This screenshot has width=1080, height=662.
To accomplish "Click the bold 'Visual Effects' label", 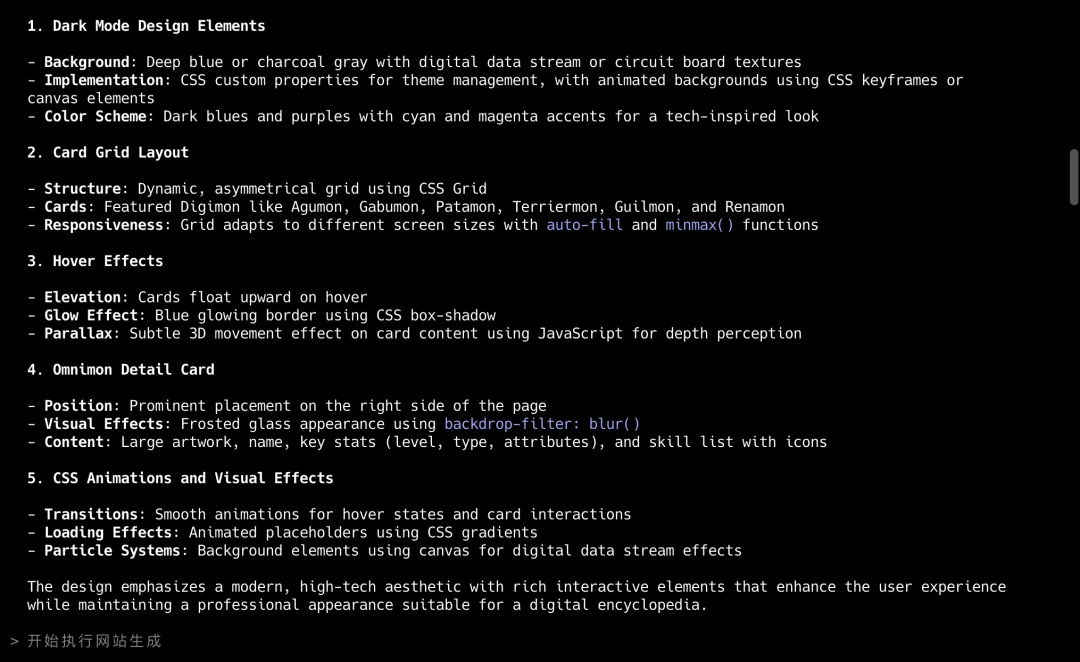I will (103, 424).
